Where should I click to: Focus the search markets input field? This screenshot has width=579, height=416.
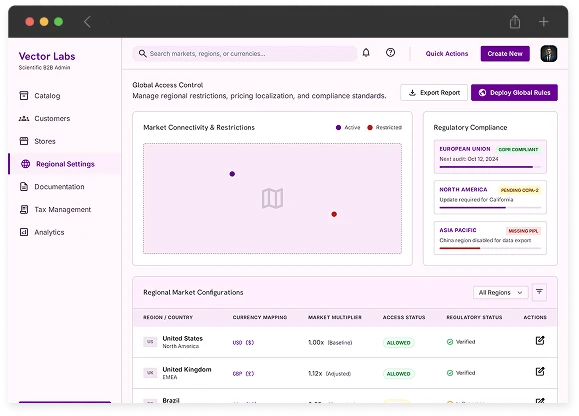click(244, 54)
